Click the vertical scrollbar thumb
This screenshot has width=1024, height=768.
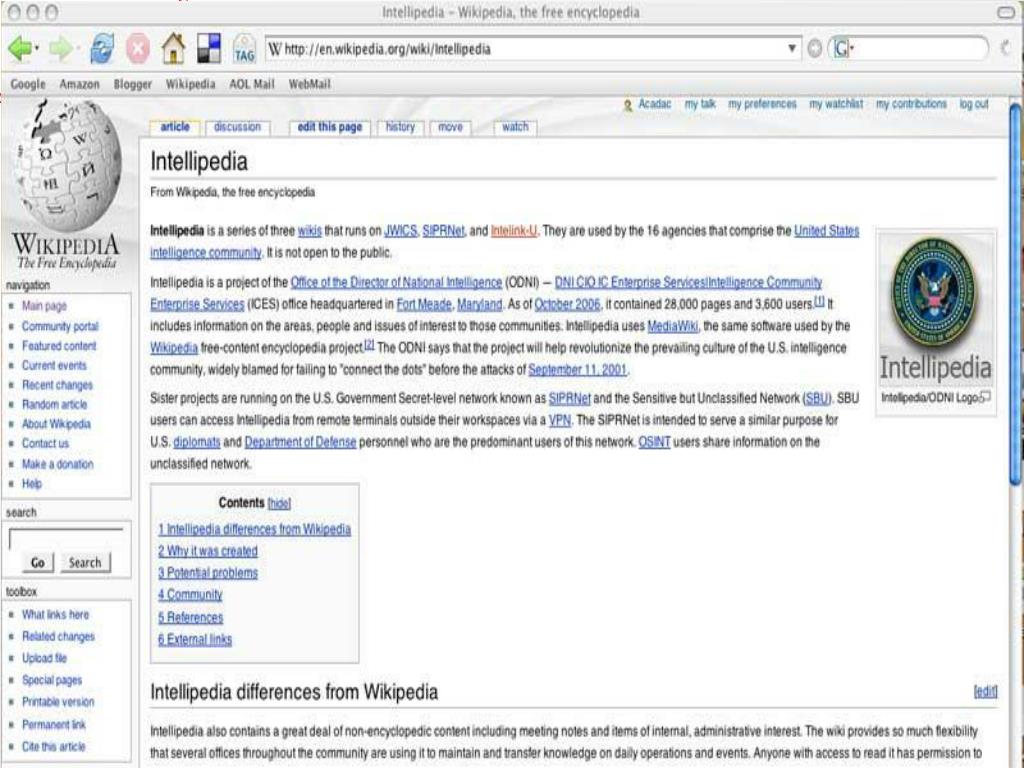[1016, 294]
